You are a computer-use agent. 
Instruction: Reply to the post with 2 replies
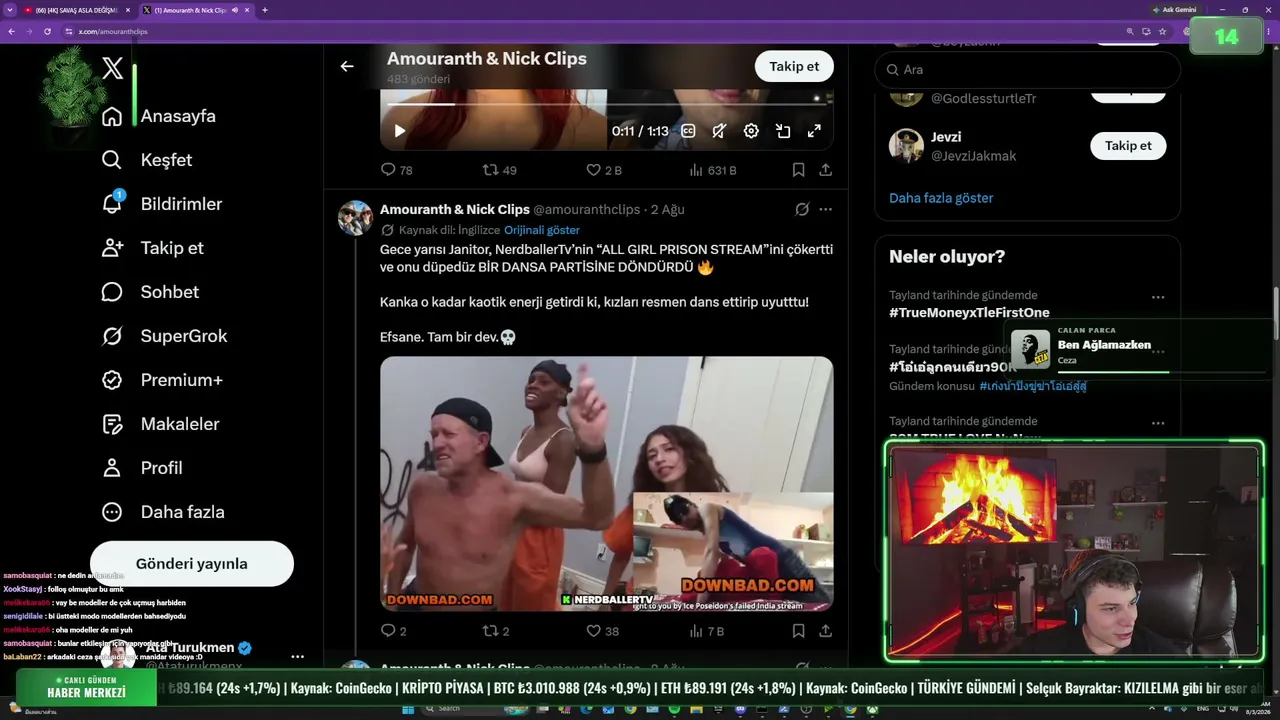tap(394, 631)
